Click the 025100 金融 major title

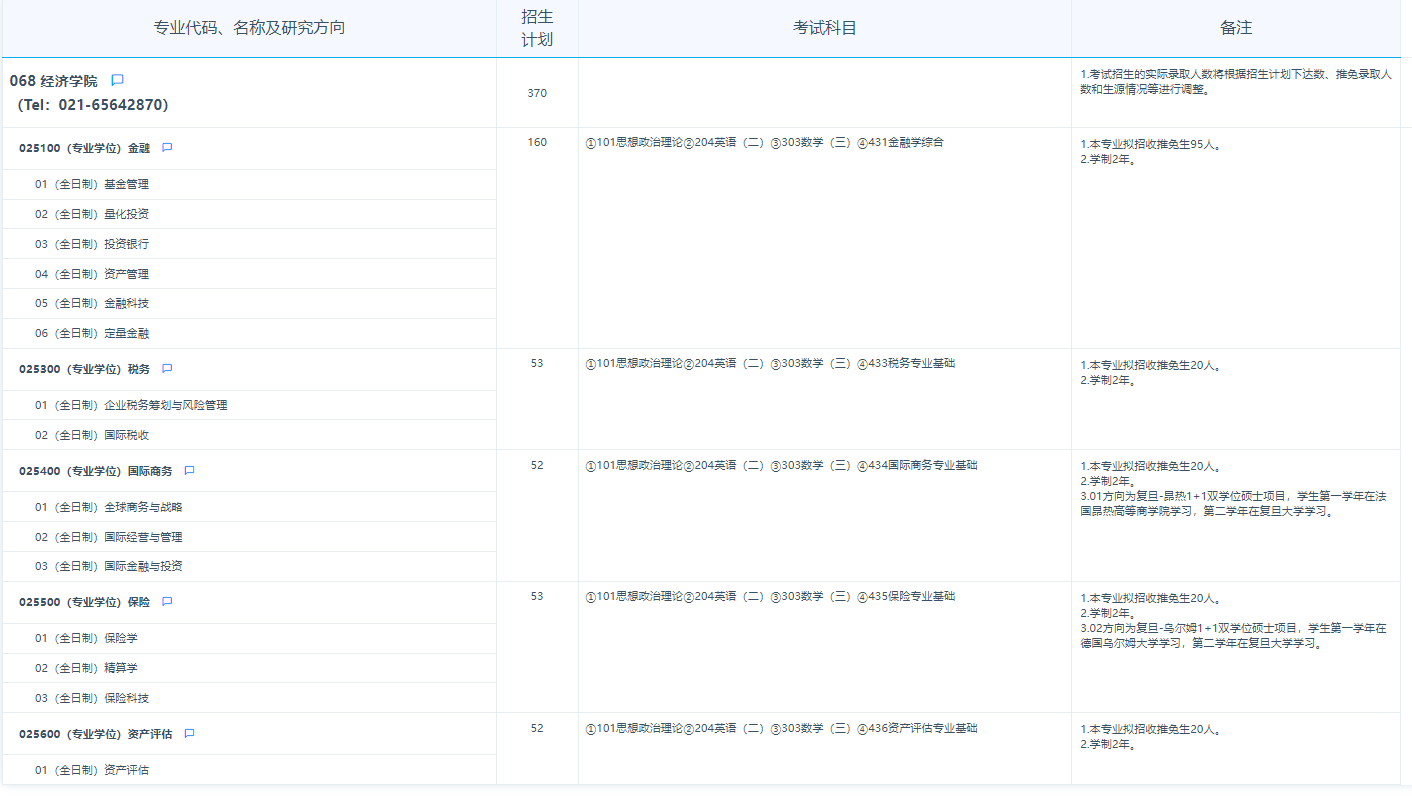tap(84, 148)
